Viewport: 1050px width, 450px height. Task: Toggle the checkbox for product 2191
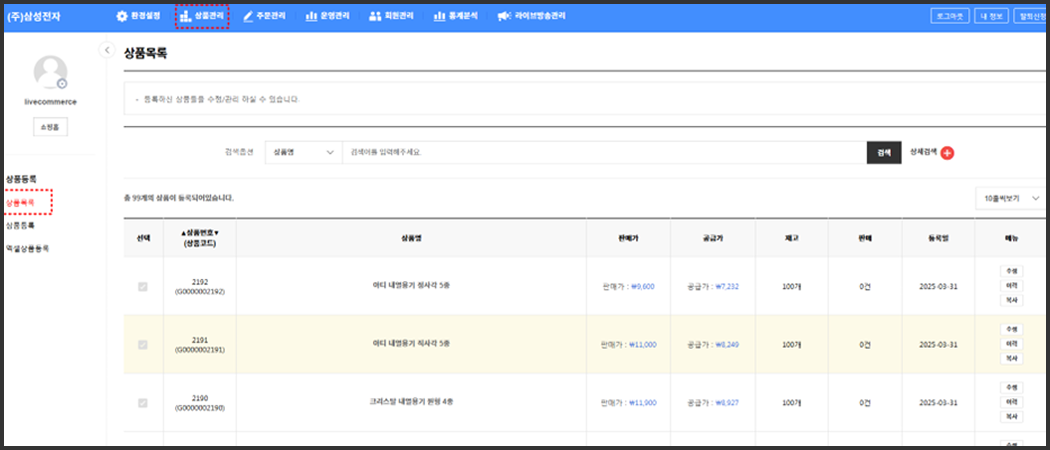(x=143, y=344)
